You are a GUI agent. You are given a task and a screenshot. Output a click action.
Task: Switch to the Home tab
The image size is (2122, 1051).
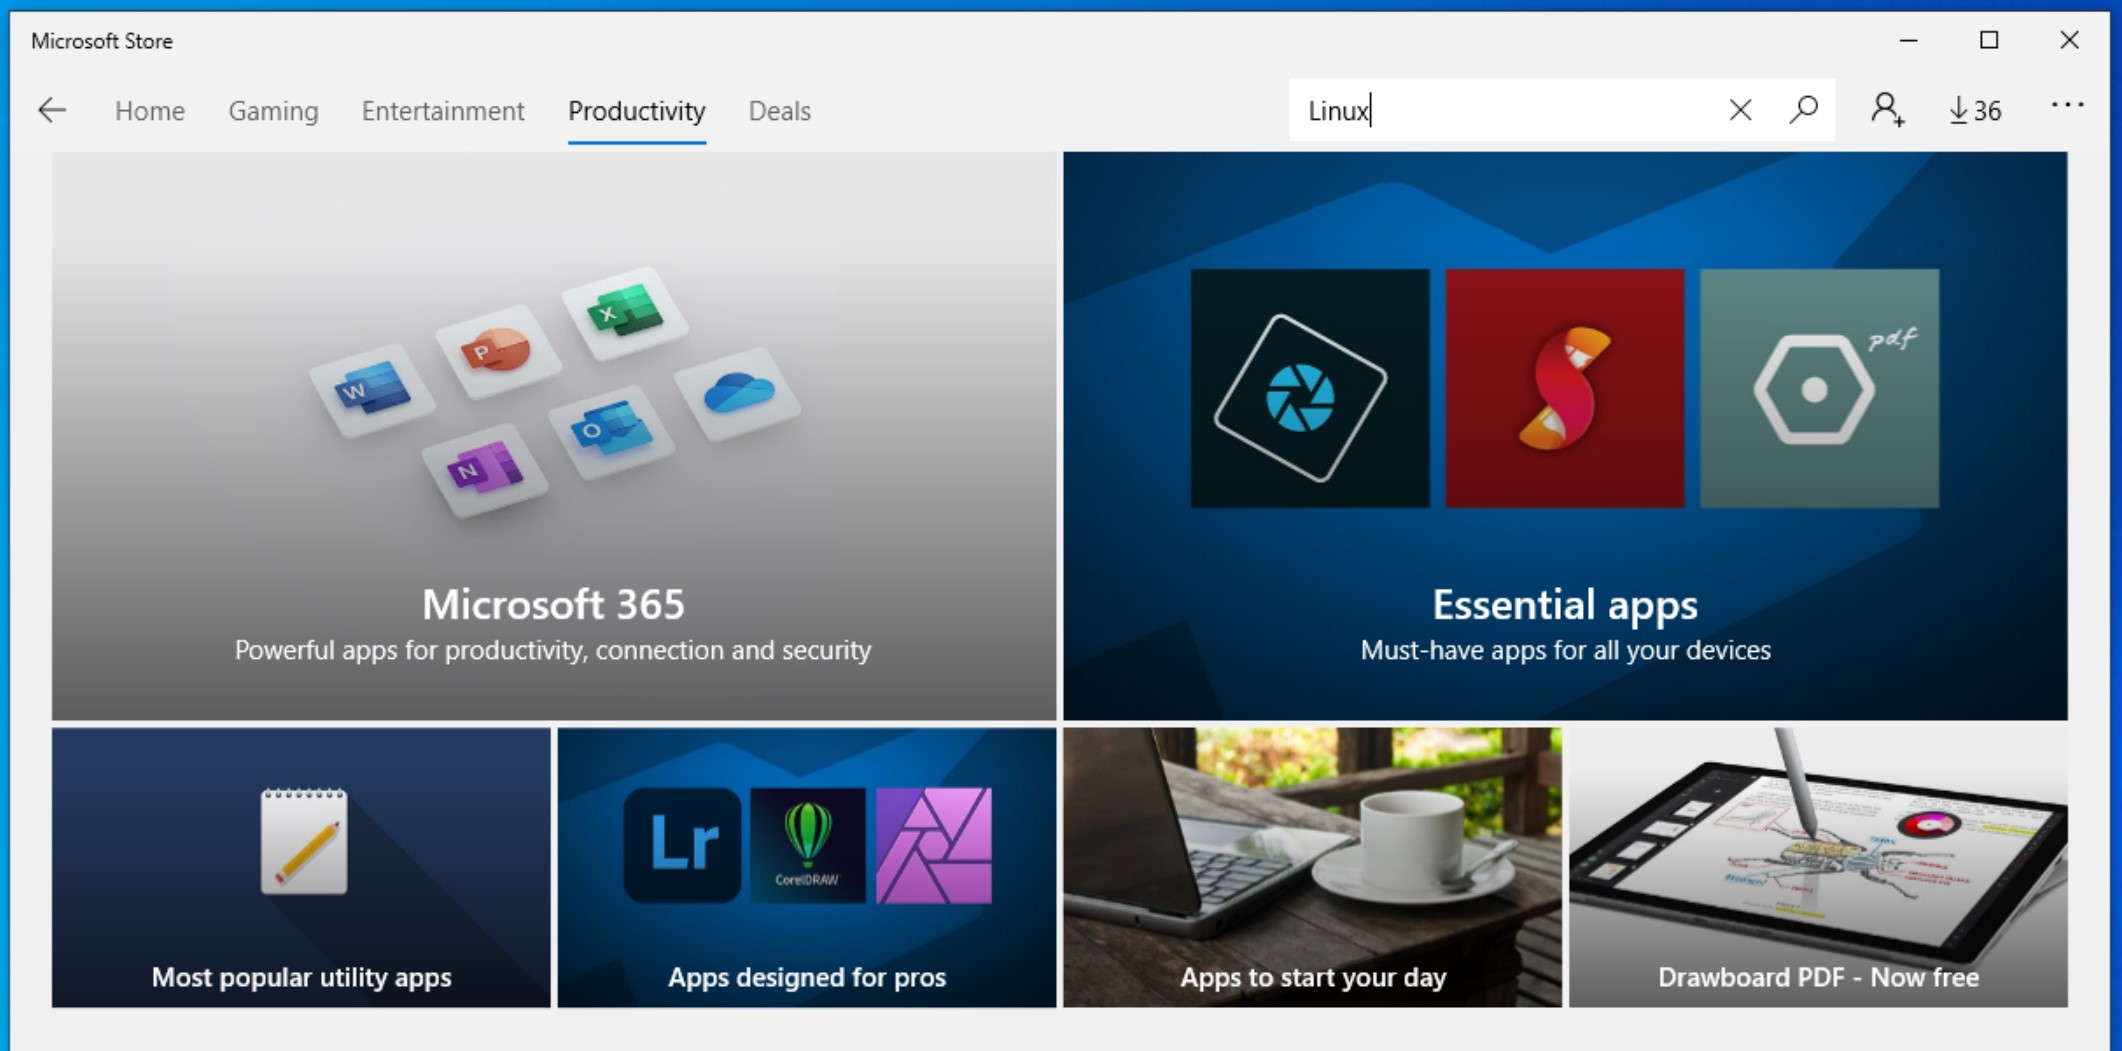(150, 110)
